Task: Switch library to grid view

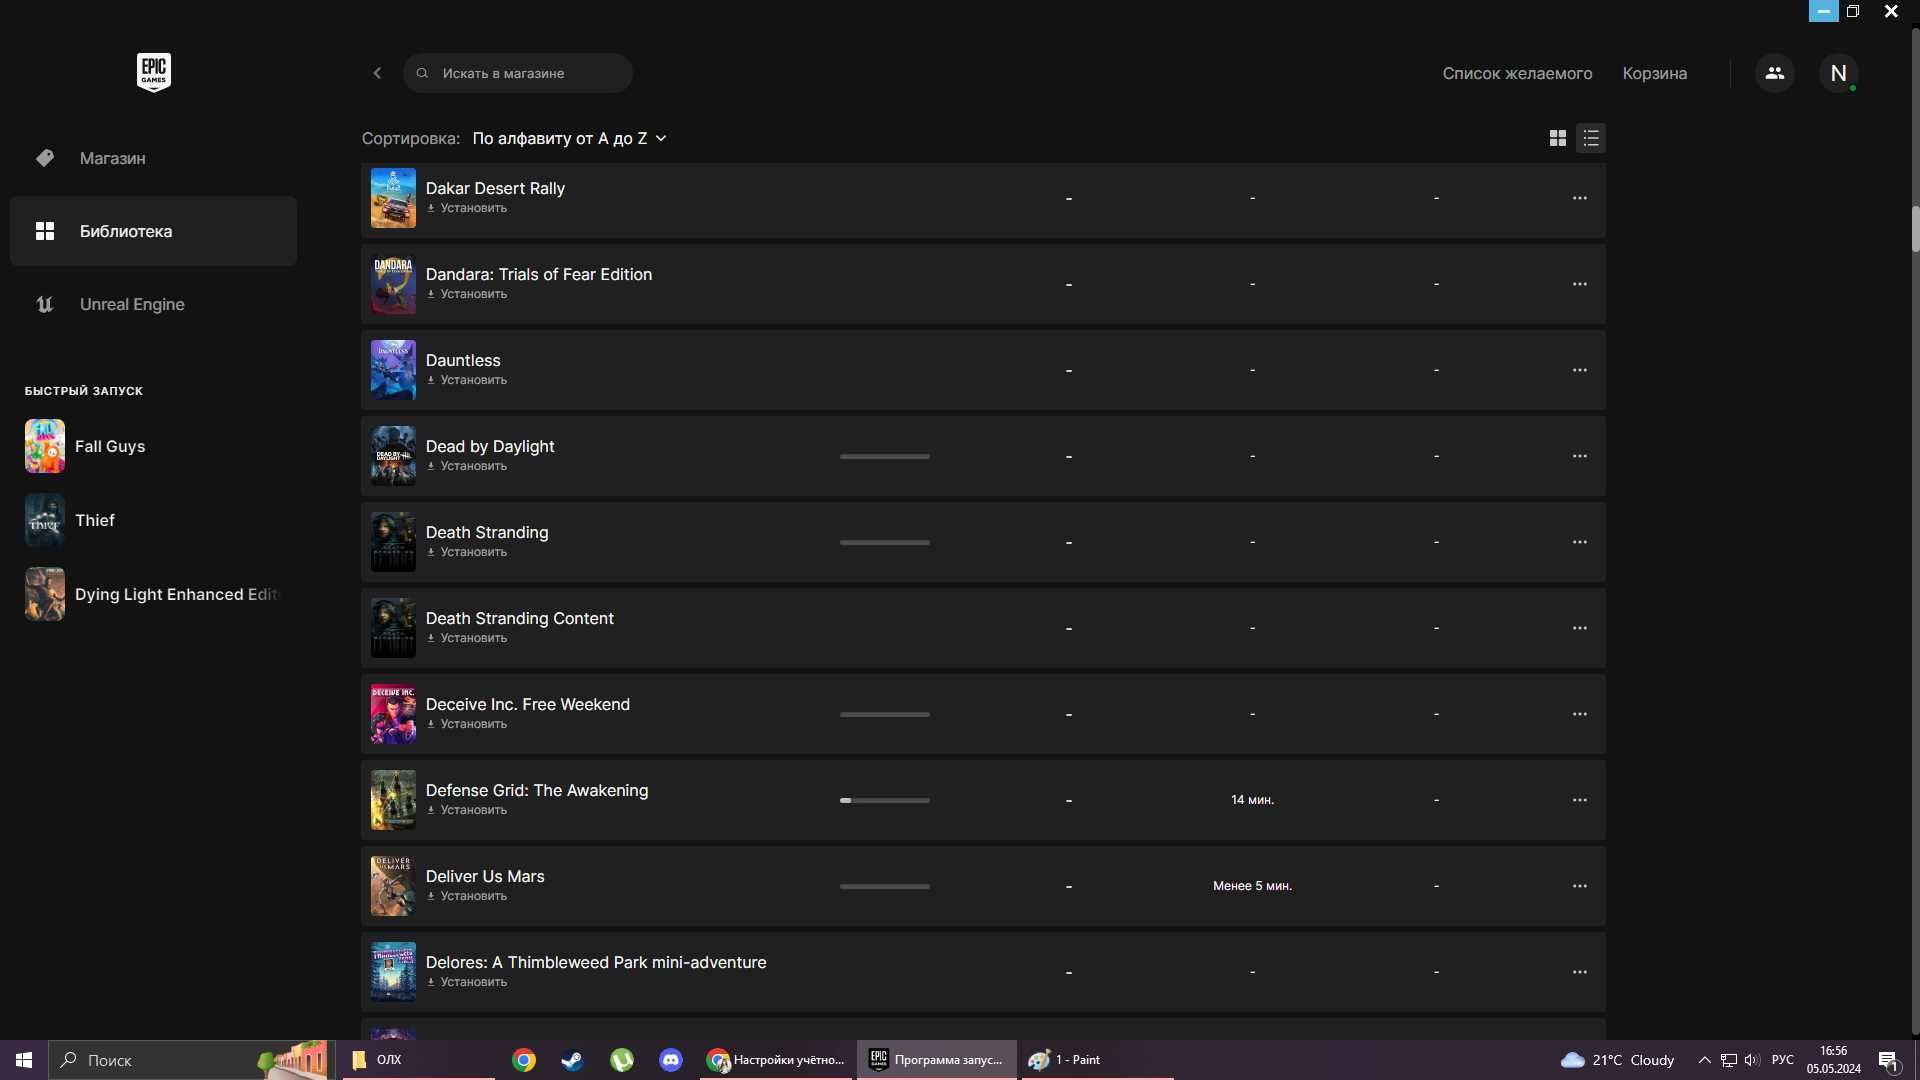Action: click(x=1557, y=138)
